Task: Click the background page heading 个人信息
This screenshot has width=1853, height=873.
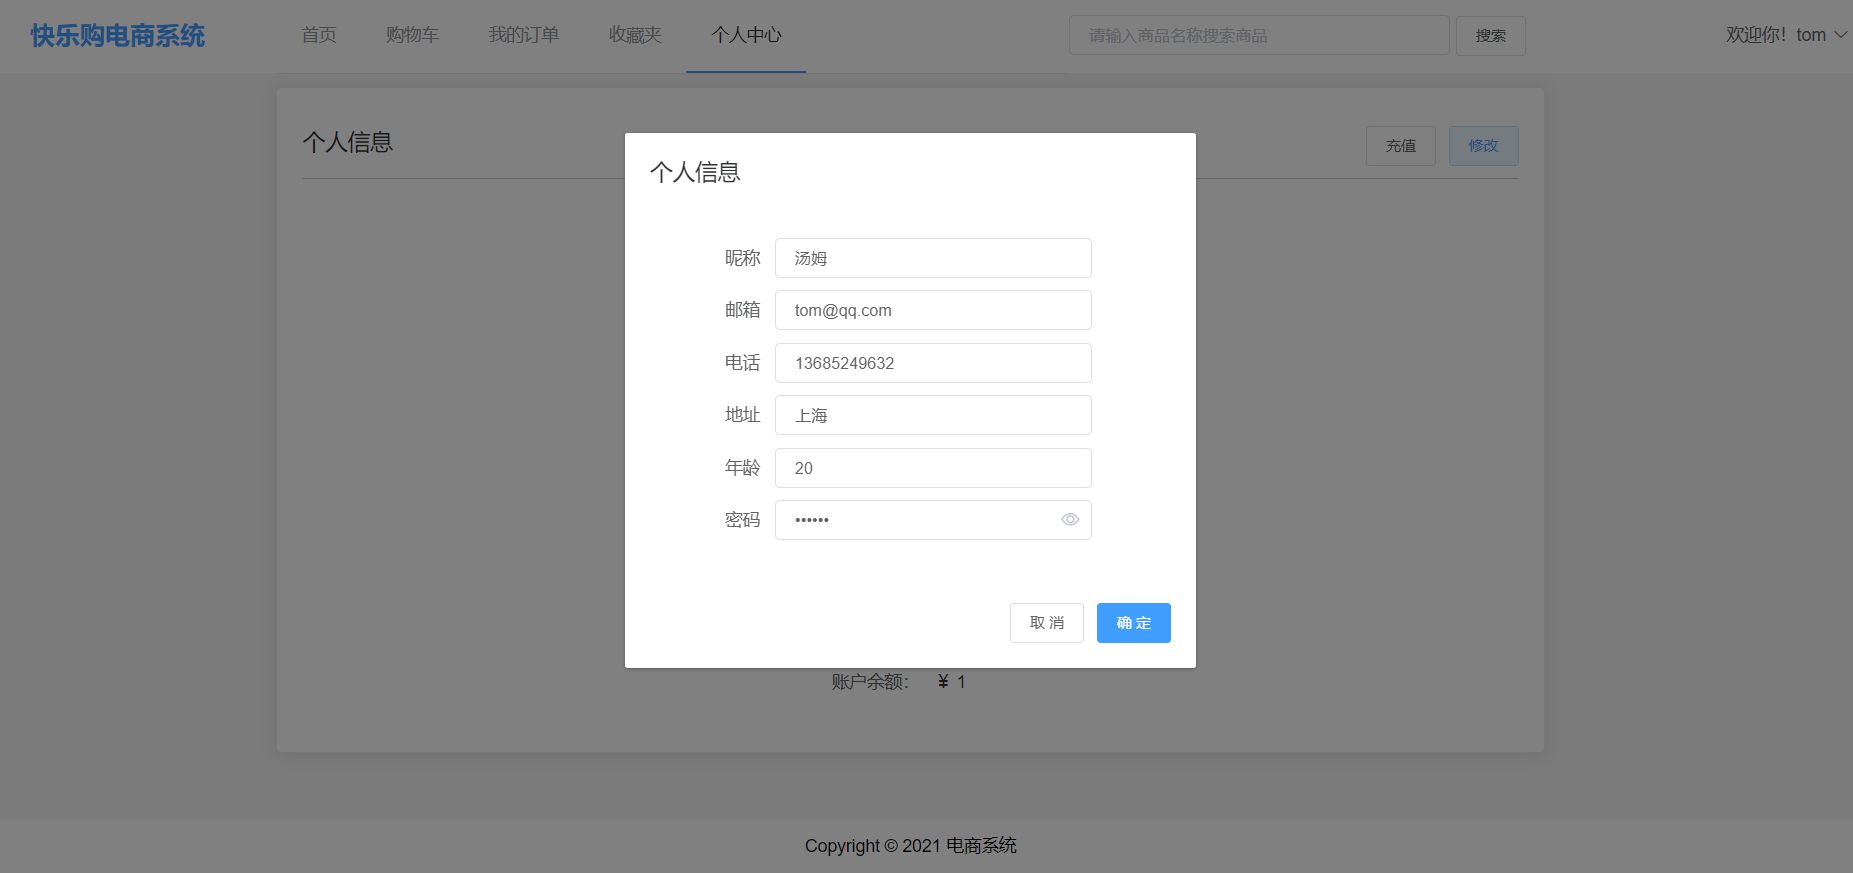Action: click(x=347, y=142)
